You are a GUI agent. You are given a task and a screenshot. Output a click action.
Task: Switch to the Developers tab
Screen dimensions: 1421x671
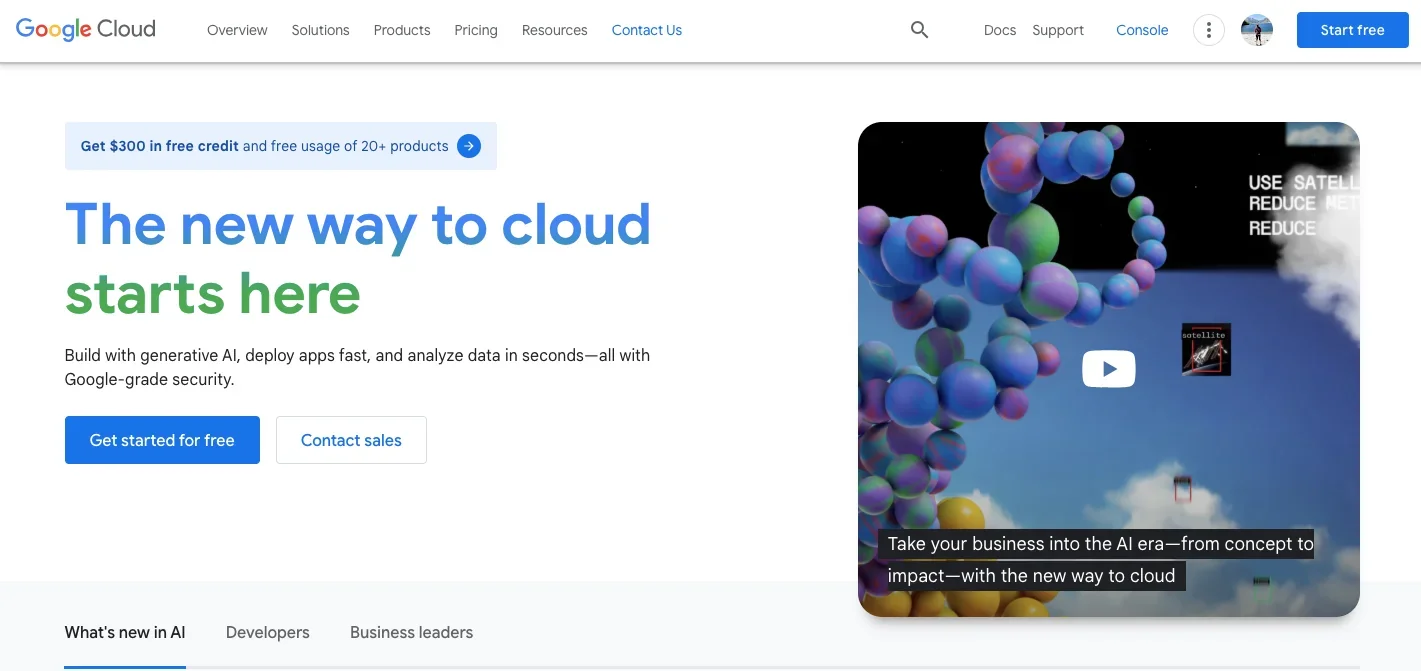(267, 632)
